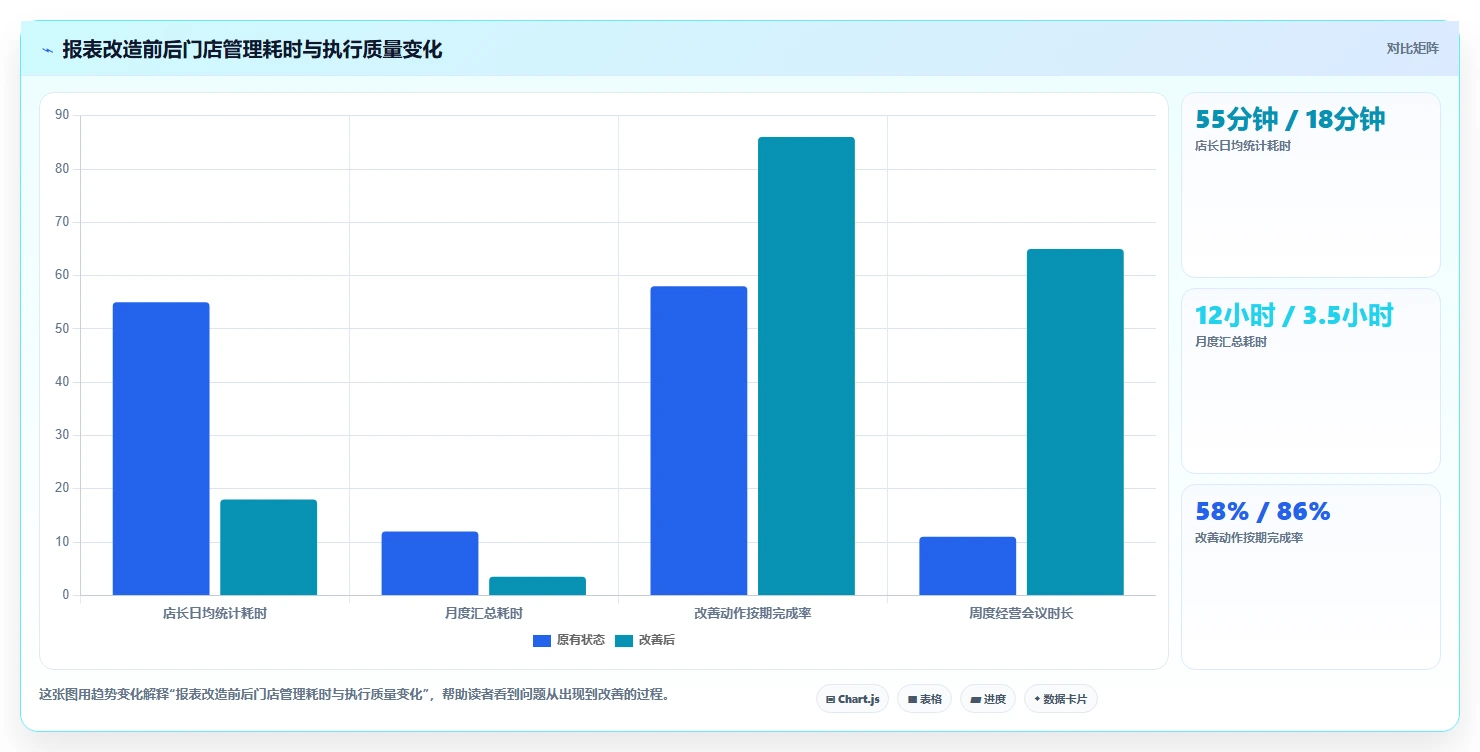Image resolution: width=1480 pixels, height=752 pixels.
Task: Click the 90 y-axis tick label
Action: pos(62,115)
